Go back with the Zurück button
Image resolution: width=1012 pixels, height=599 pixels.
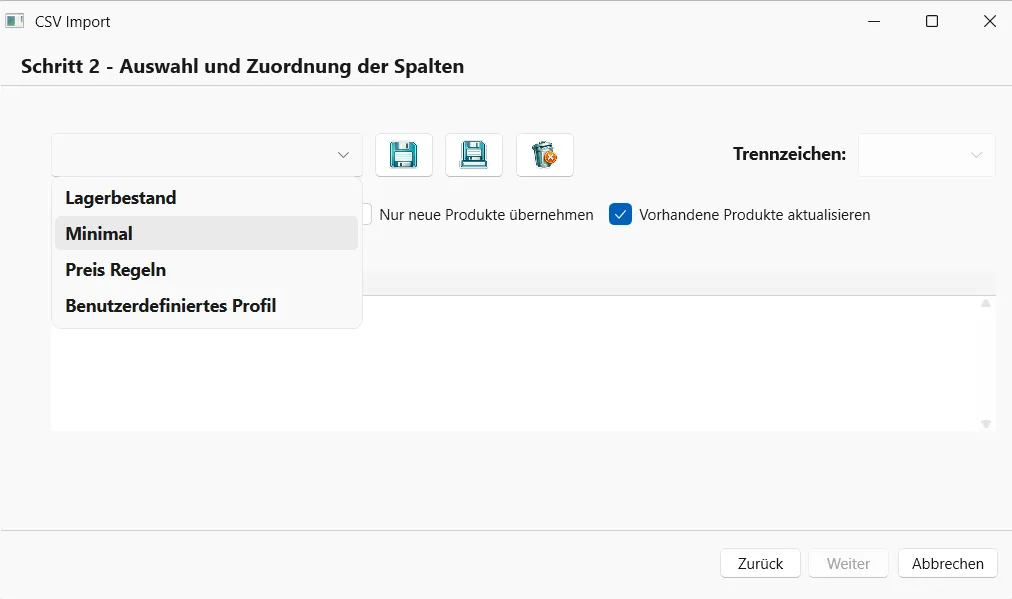760,563
